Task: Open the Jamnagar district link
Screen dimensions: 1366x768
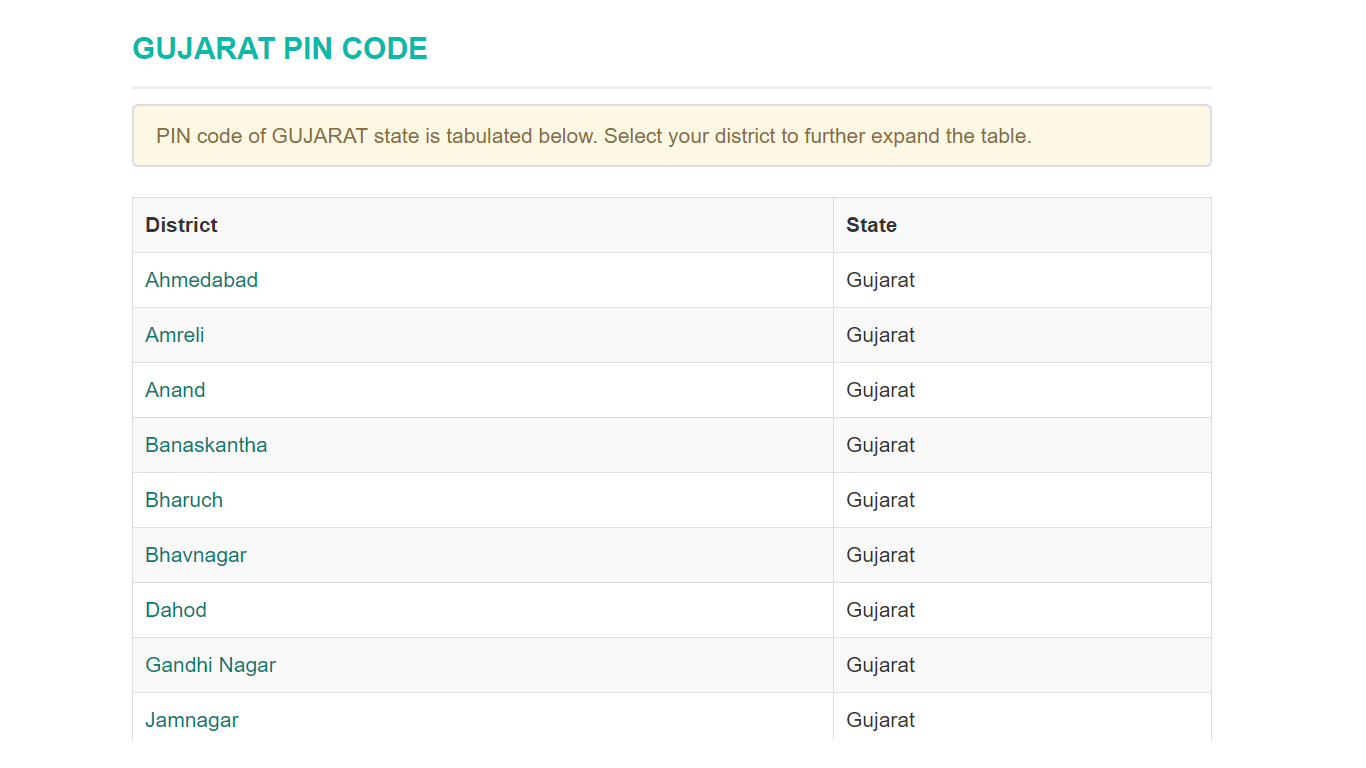Action: point(192,720)
